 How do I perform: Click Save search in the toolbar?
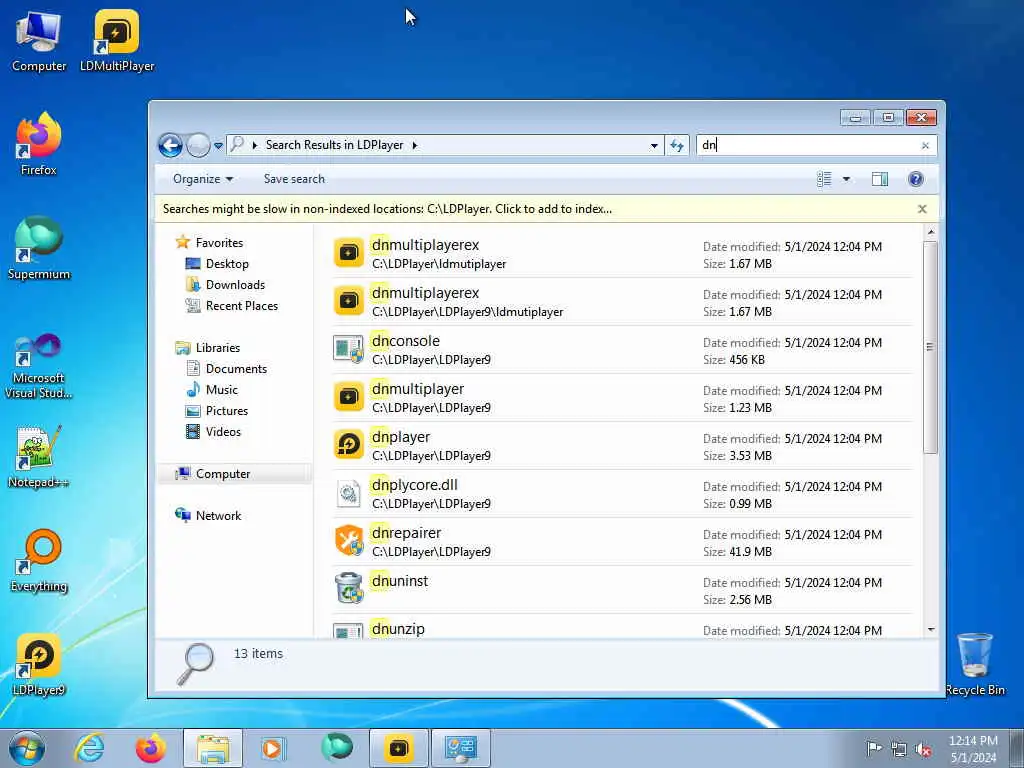point(294,179)
